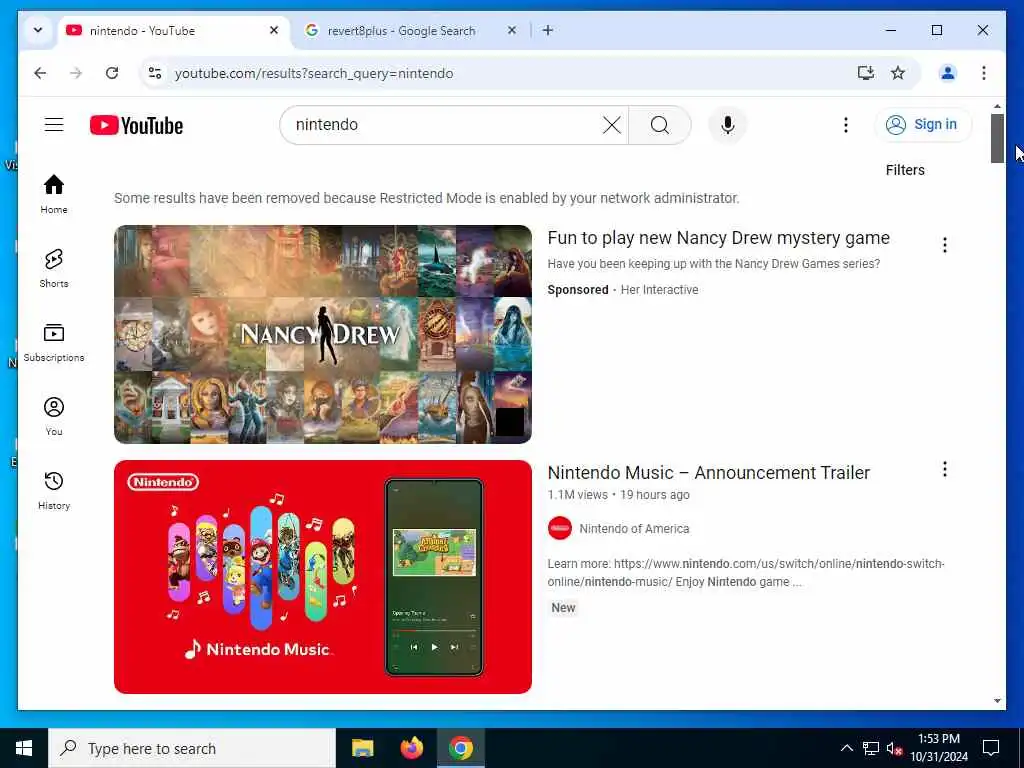Open Chrome tab search dropdown arrow

[38, 30]
